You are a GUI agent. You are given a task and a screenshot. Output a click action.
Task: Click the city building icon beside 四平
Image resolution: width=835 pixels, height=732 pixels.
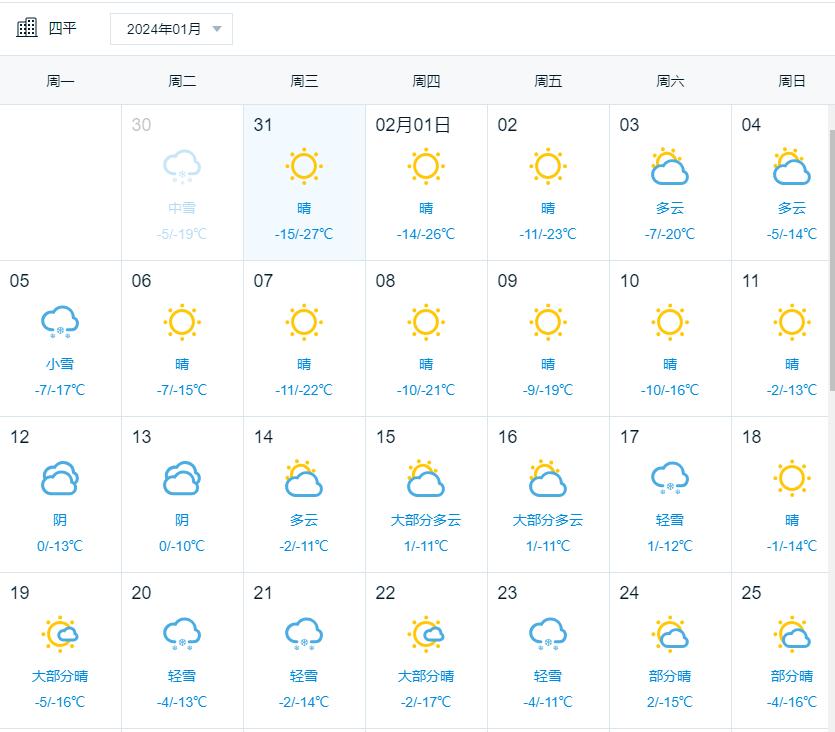tap(27, 27)
